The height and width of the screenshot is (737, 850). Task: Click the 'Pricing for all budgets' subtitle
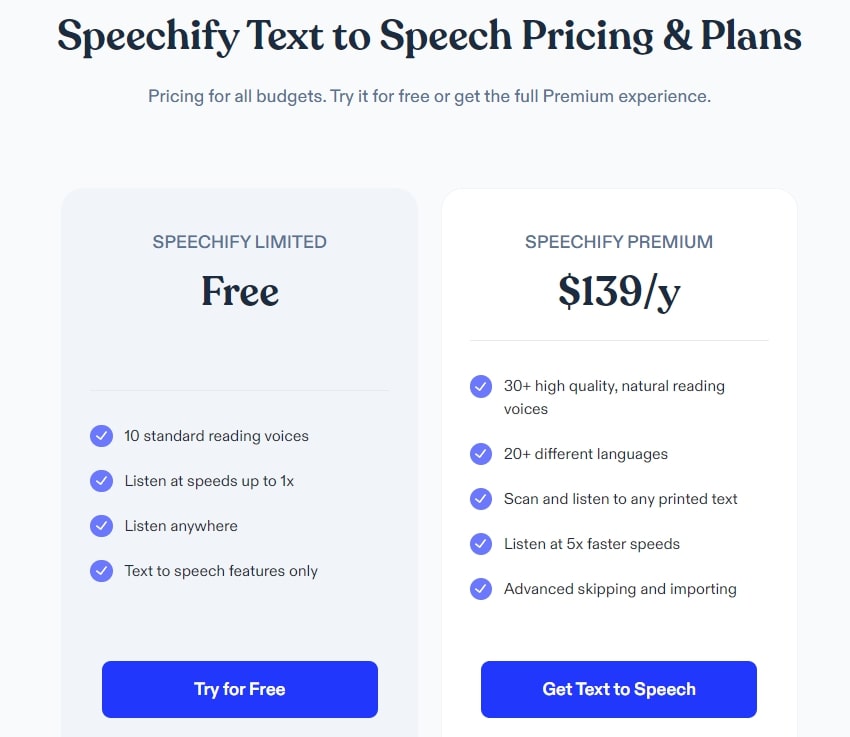[429, 97]
